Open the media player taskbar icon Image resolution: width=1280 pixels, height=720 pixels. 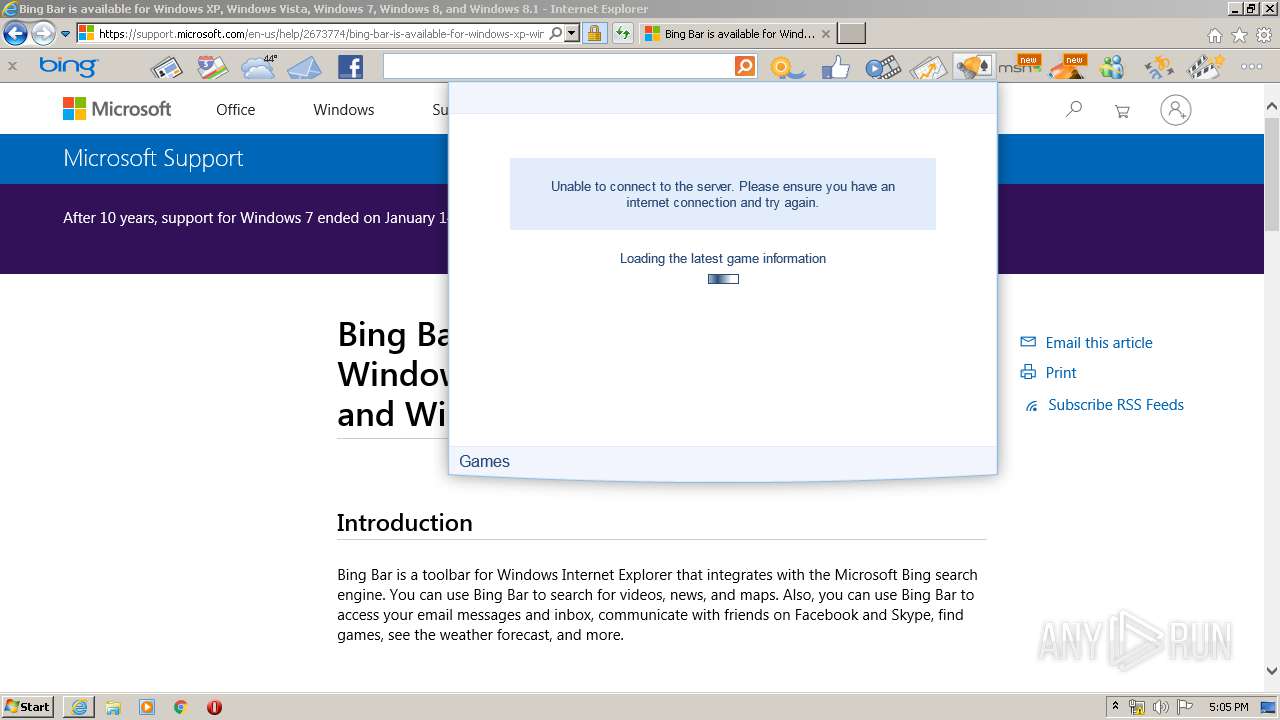pyautogui.click(x=147, y=707)
